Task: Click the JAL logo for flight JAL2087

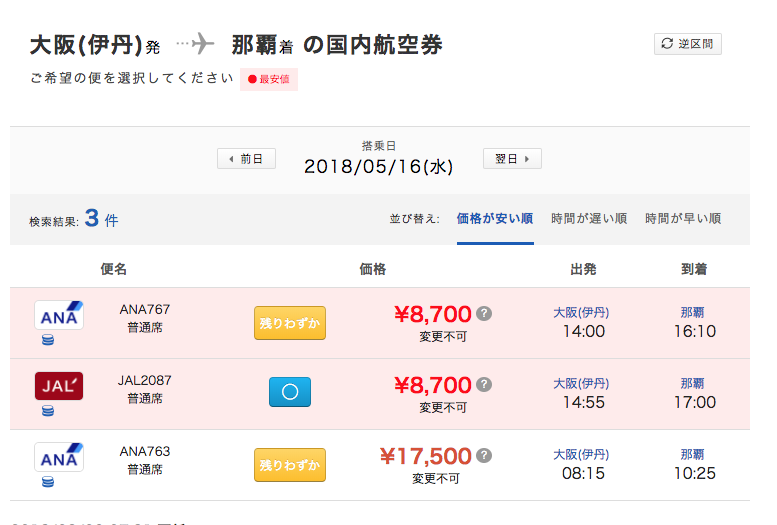Action: [x=59, y=386]
